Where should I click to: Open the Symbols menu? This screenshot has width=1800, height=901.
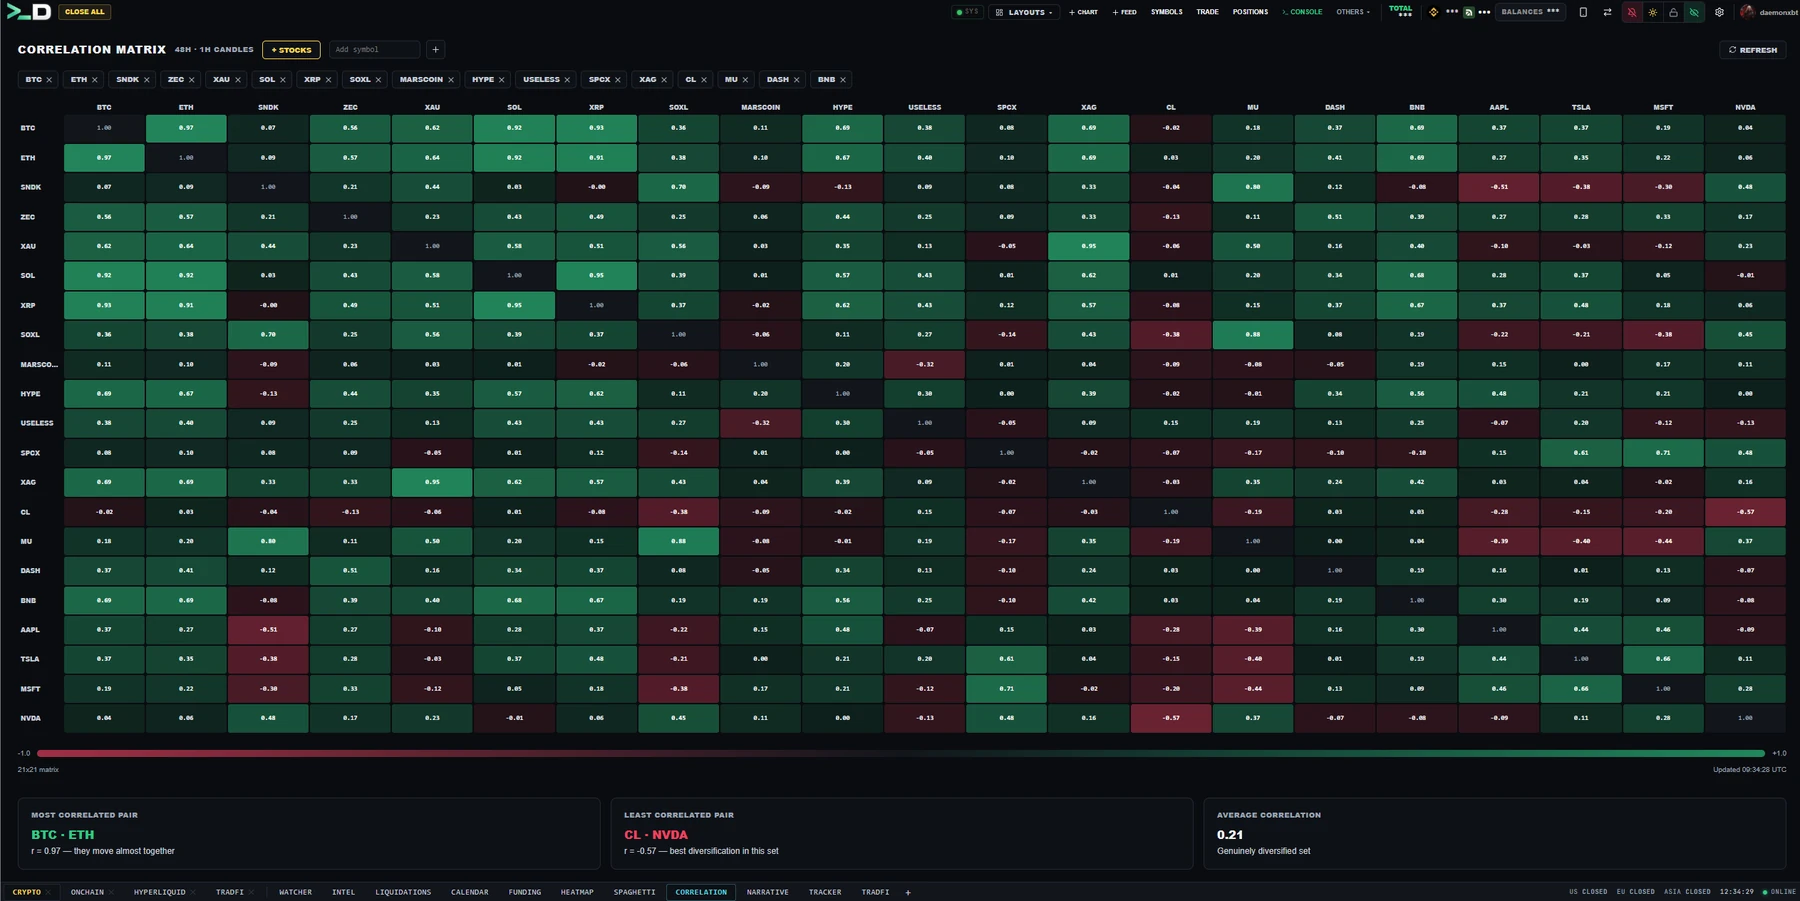pyautogui.click(x=1166, y=12)
